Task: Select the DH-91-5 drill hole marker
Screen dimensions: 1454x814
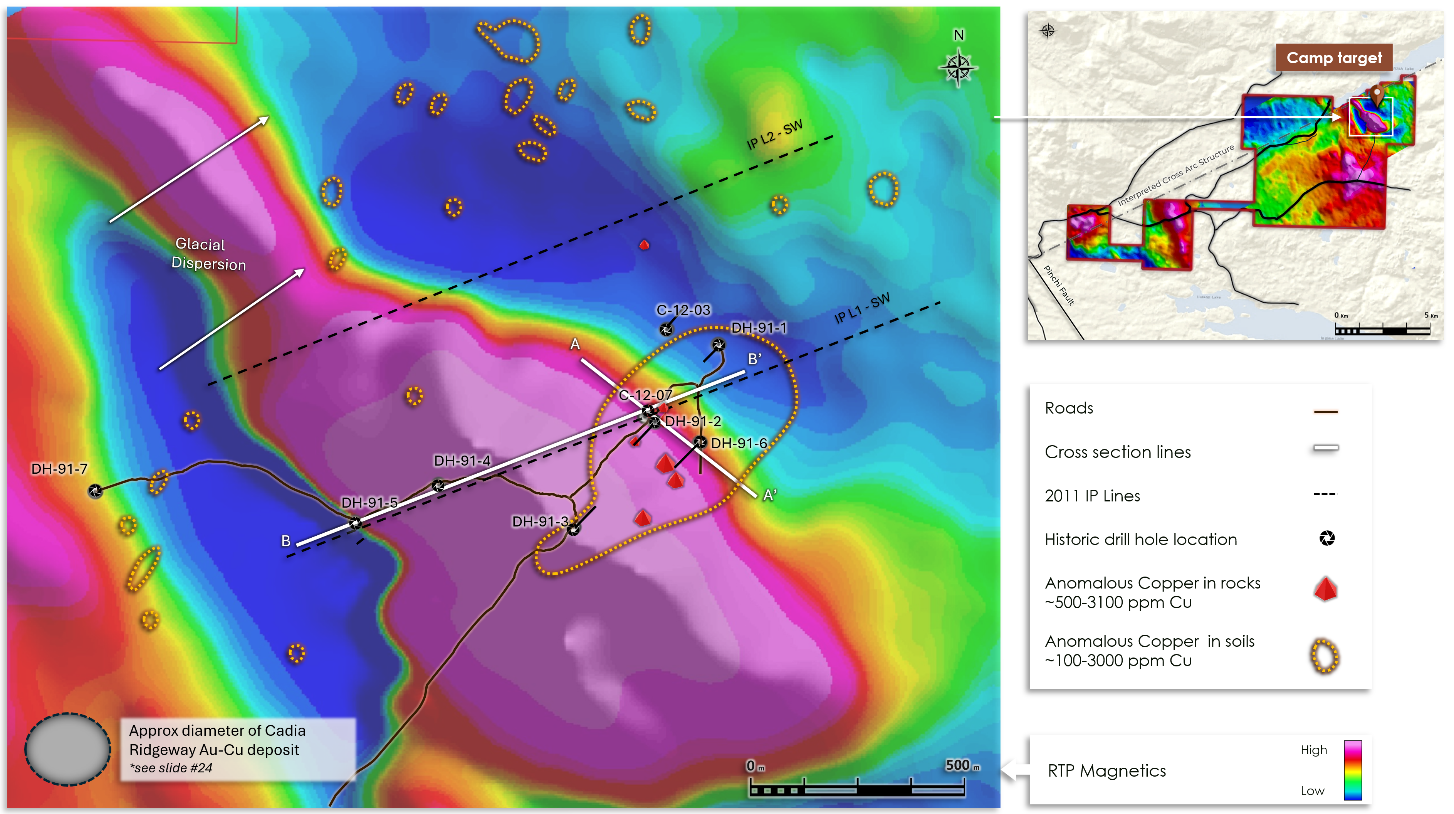Action: [x=355, y=523]
